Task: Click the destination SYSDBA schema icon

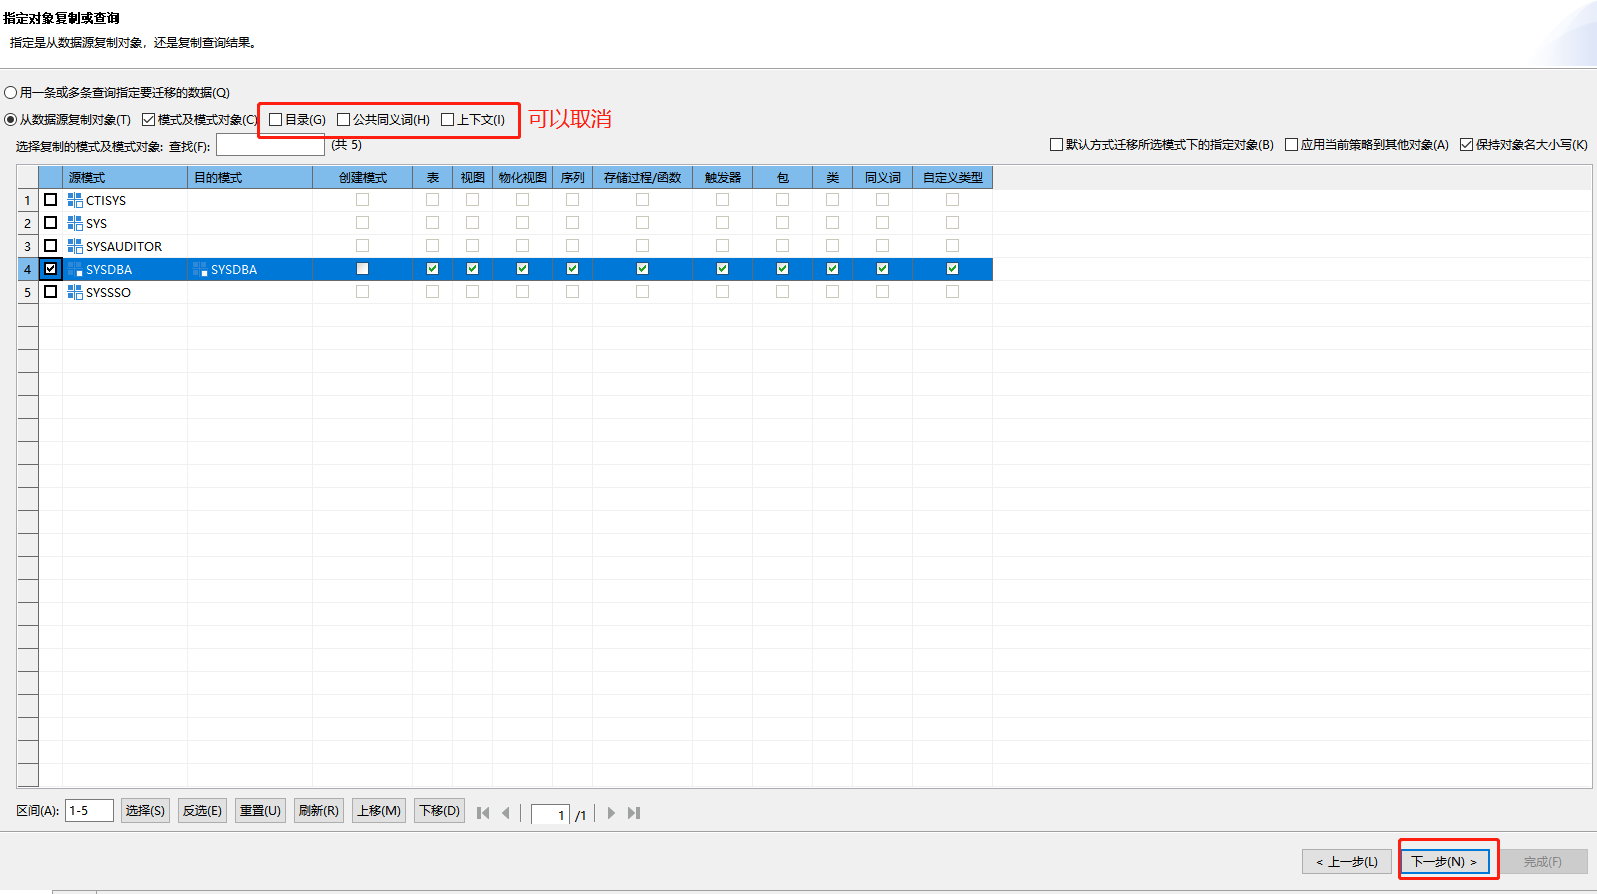Action: (x=200, y=269)
